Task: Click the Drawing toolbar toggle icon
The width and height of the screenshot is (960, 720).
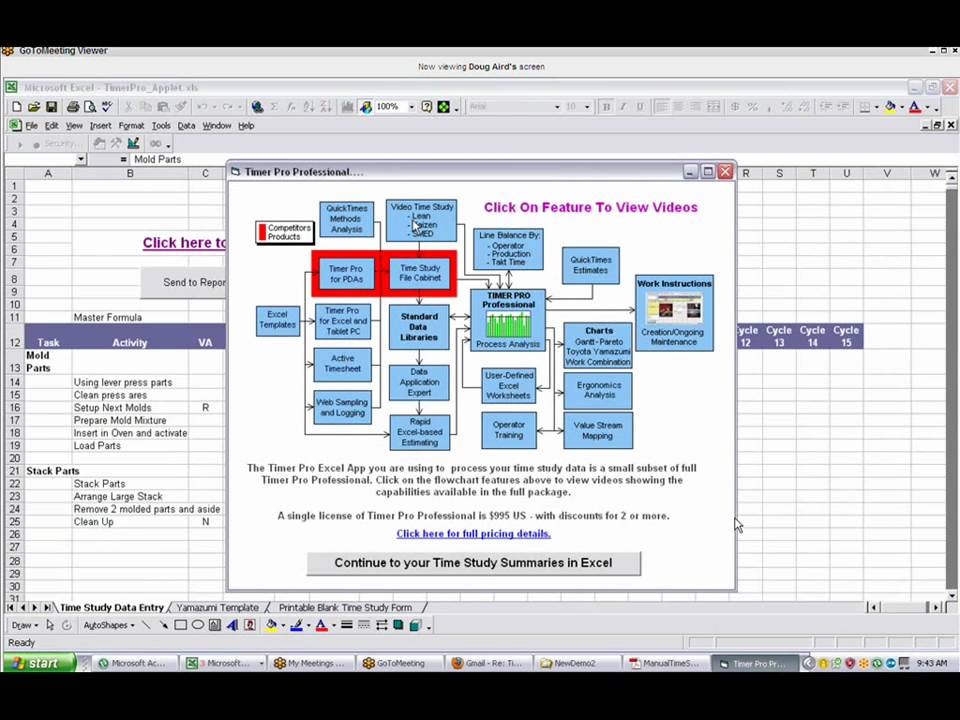Action: 366,107
